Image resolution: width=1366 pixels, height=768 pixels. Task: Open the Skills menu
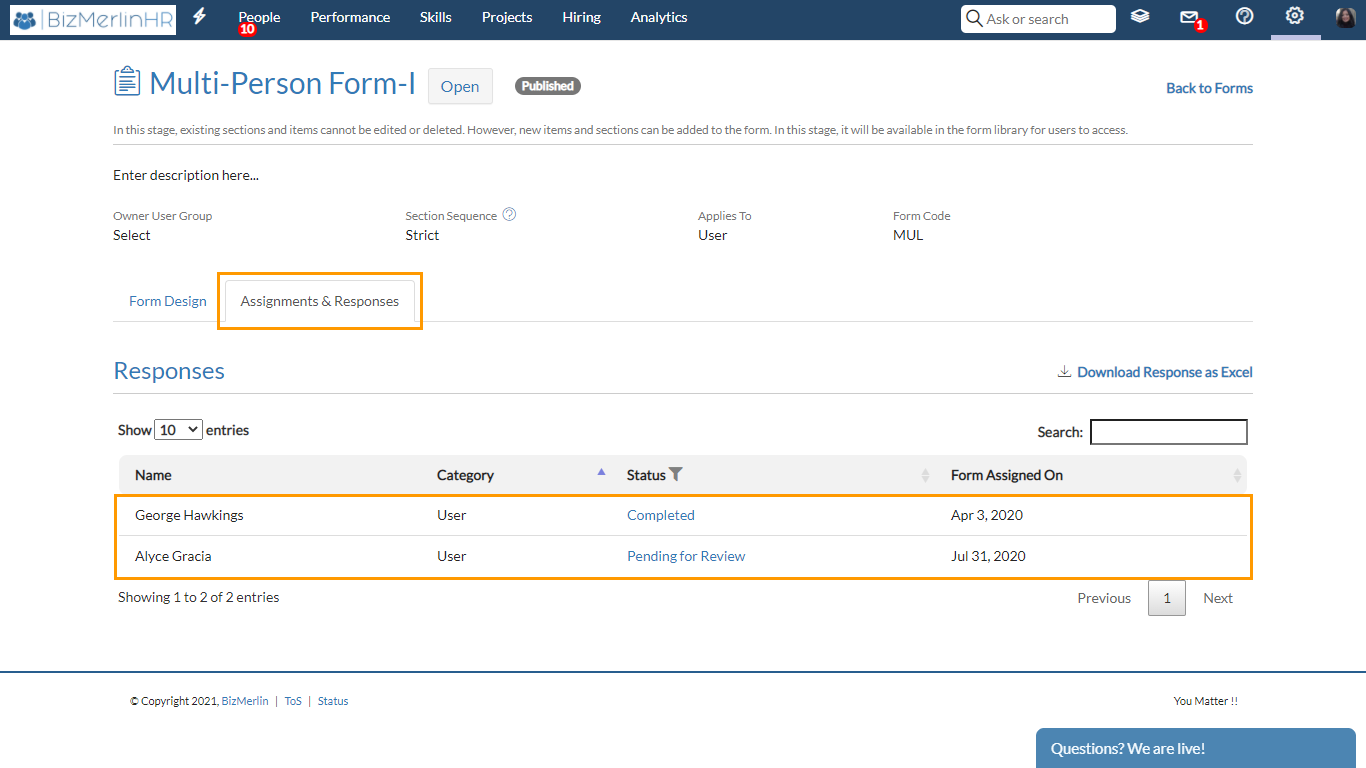[x=436, y=17]
